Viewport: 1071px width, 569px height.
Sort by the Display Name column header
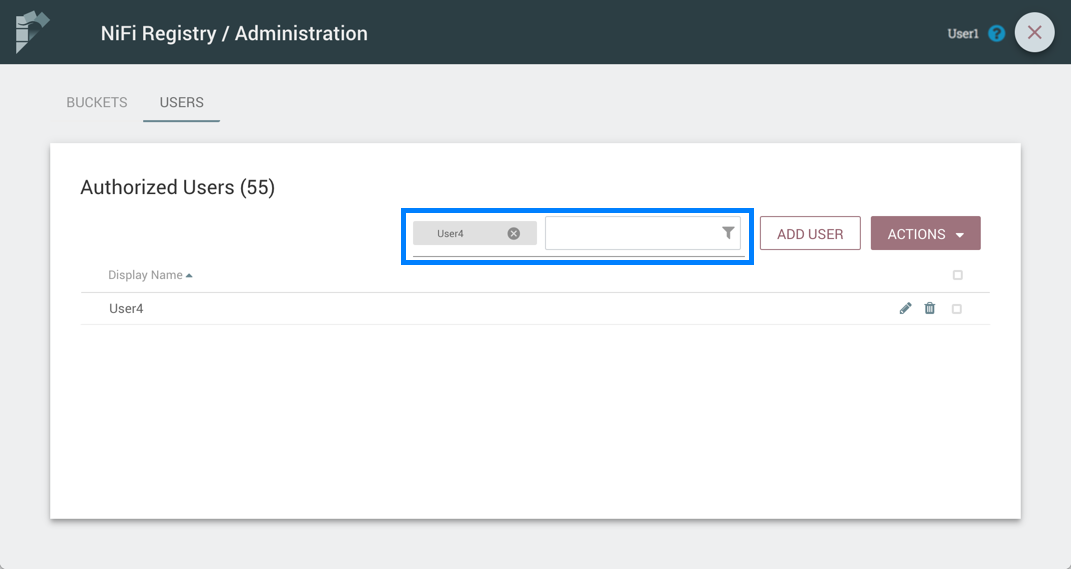point(145,275)
